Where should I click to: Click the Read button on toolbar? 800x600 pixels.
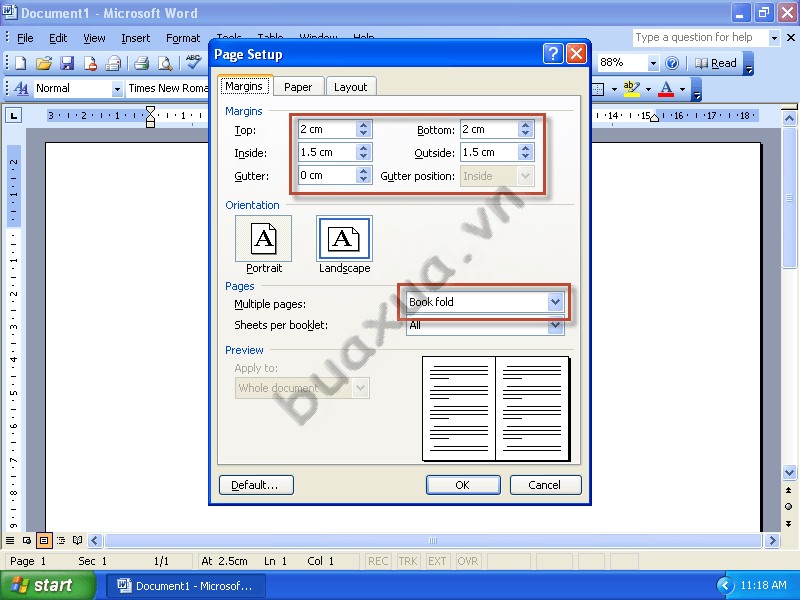[716, 63]
